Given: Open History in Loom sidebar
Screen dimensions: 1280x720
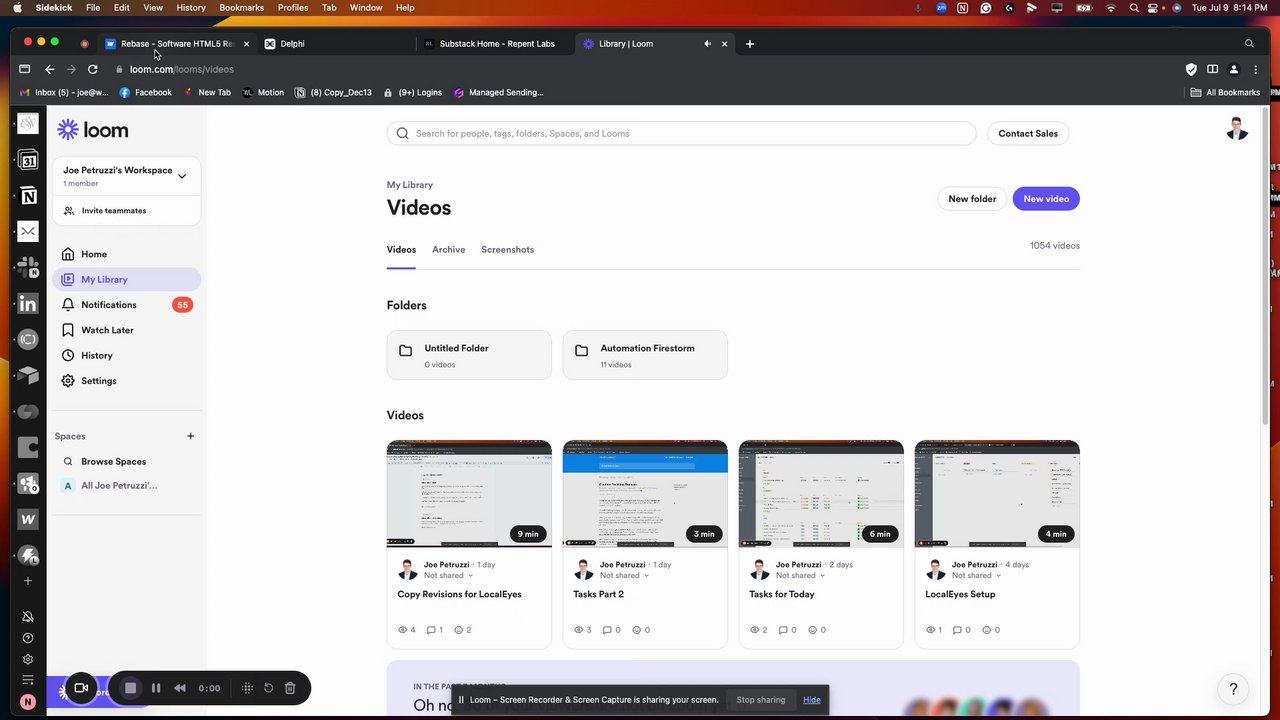Looking at the screenshot, I should (127, 355).
